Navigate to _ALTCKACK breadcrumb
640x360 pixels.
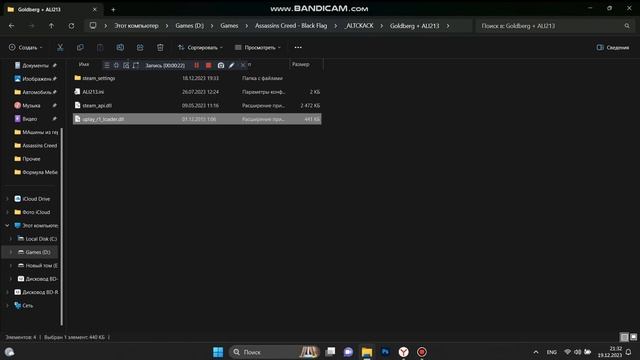pyautogui.click(x=359, y=26)
